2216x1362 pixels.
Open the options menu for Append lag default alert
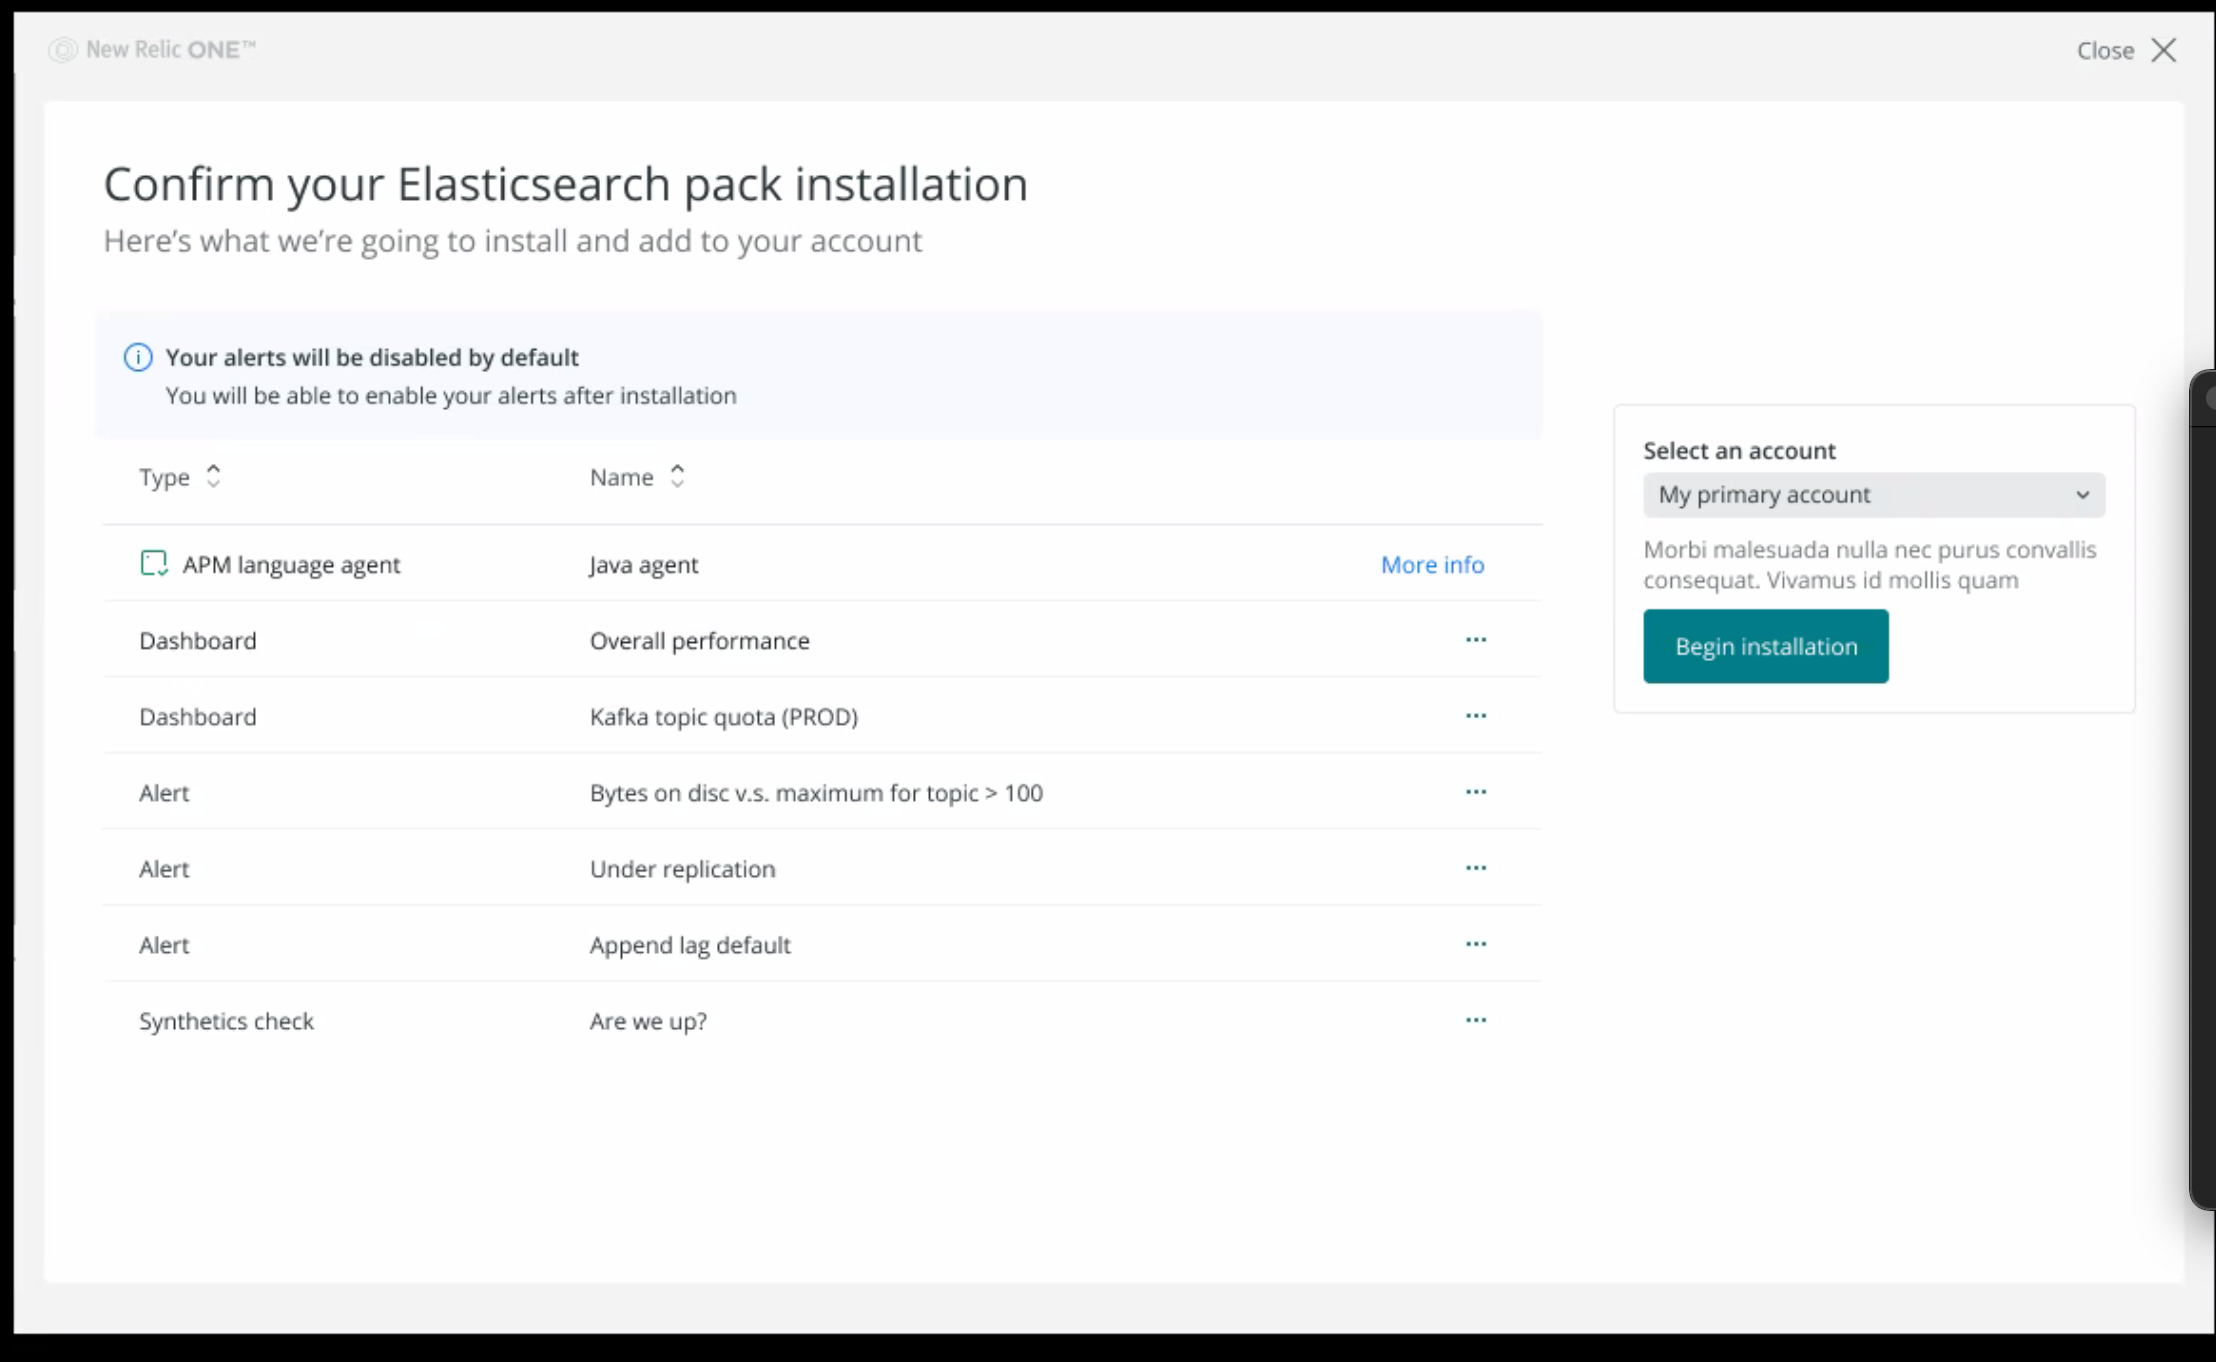1476,944
